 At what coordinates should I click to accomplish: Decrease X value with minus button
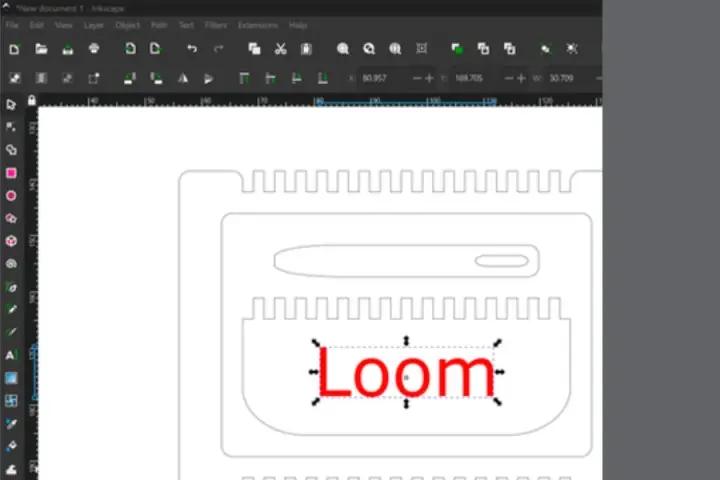(x=417, y=78)
